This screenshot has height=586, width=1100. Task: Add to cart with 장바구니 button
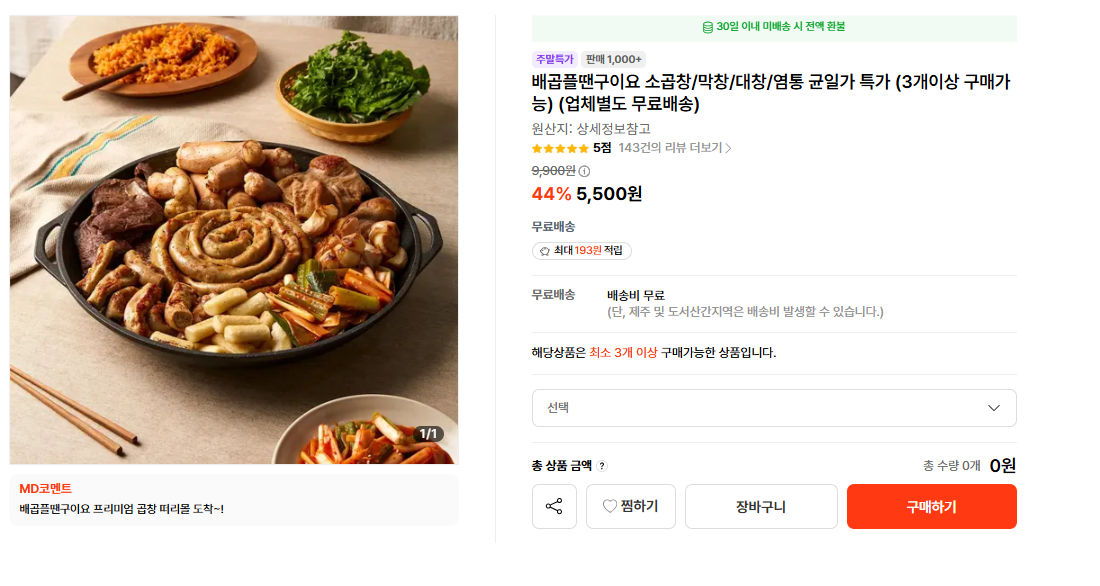[761, 506]
